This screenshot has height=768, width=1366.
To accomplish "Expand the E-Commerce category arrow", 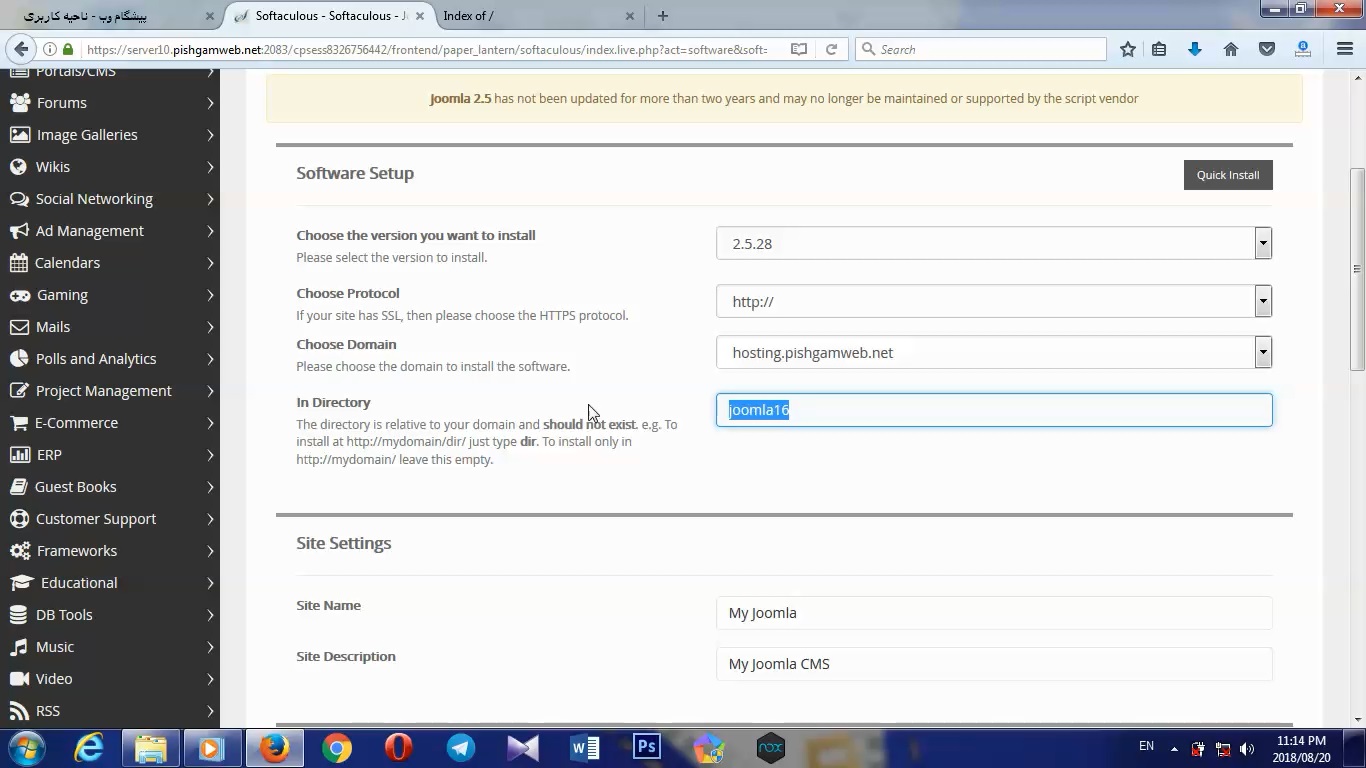I will (210, 423).
